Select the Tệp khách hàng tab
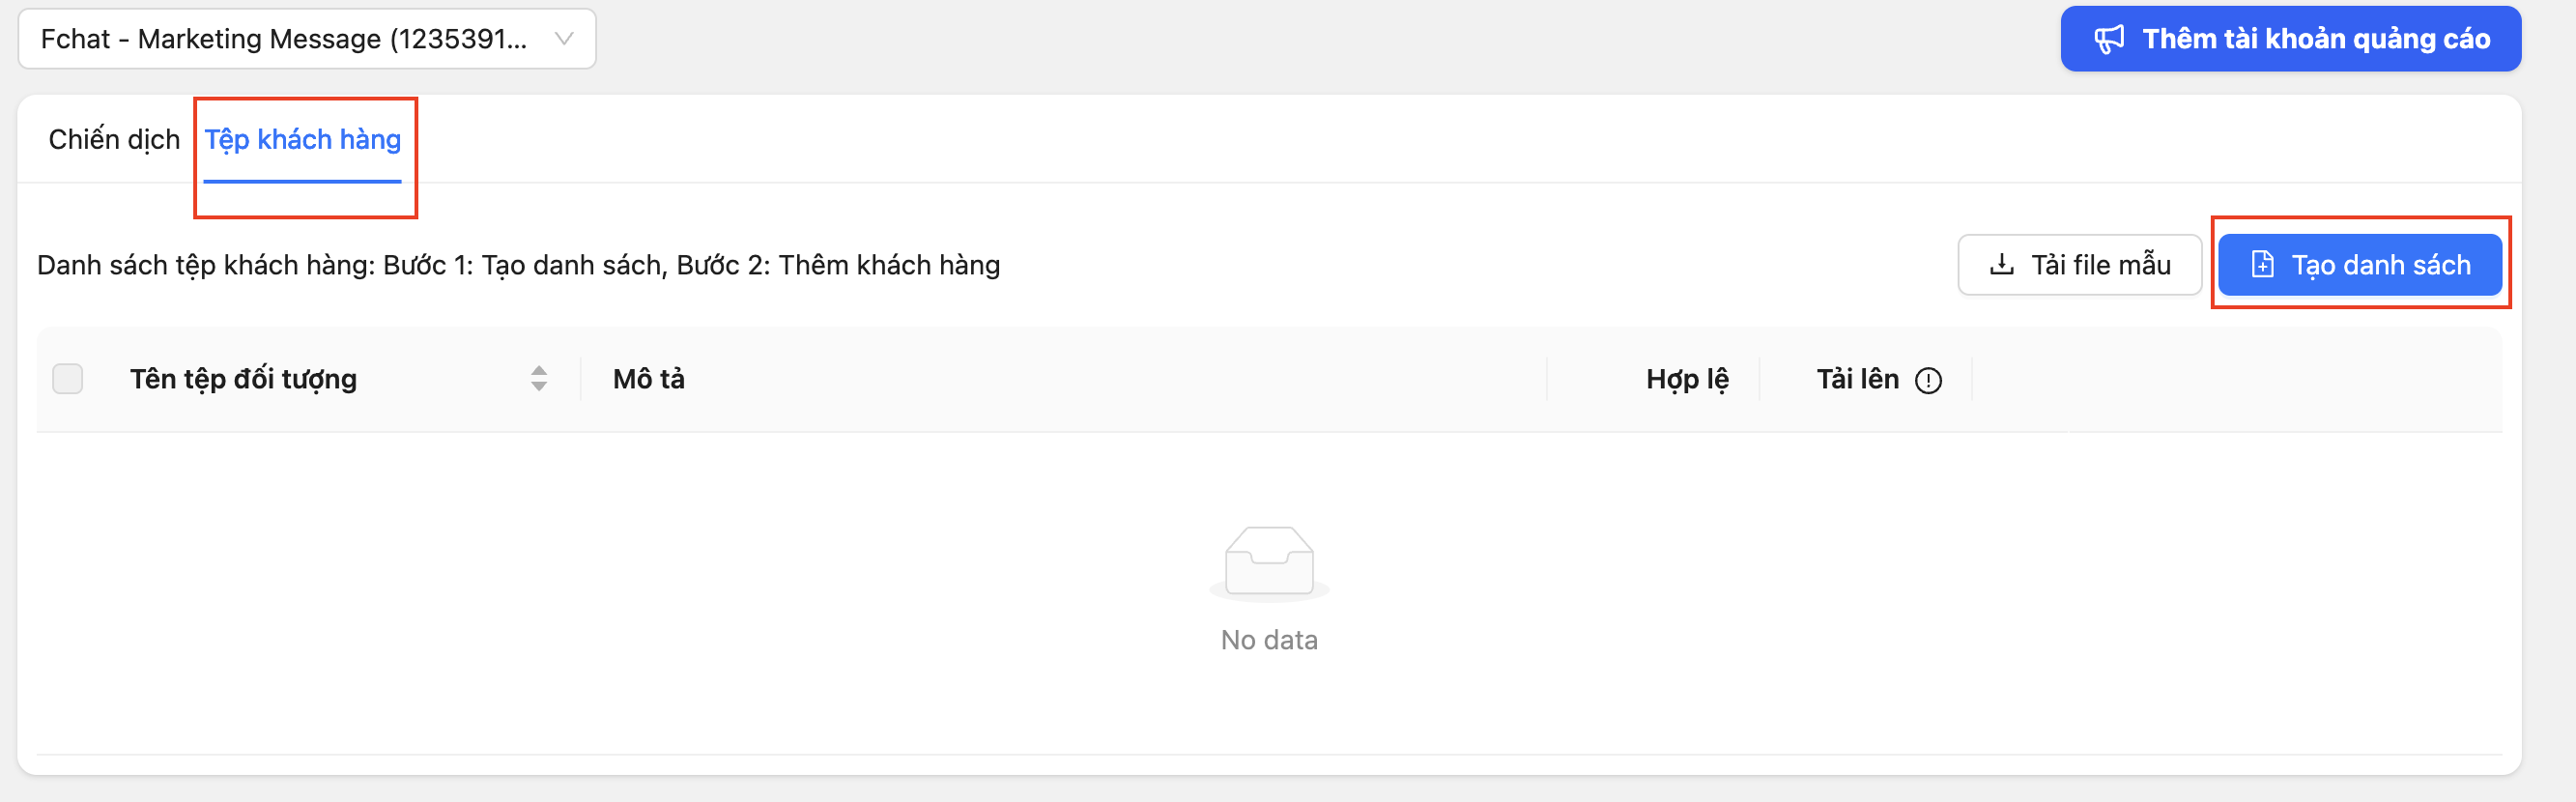This screenshot has width=2576, height=802. coord(303,140)
